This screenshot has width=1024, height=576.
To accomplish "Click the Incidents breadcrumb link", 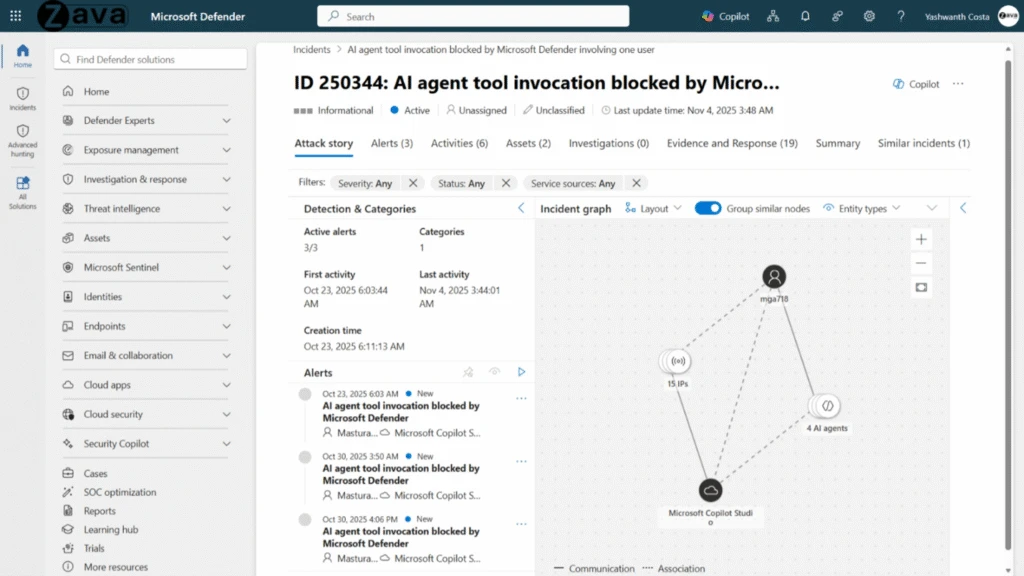I will click(312, 49).
